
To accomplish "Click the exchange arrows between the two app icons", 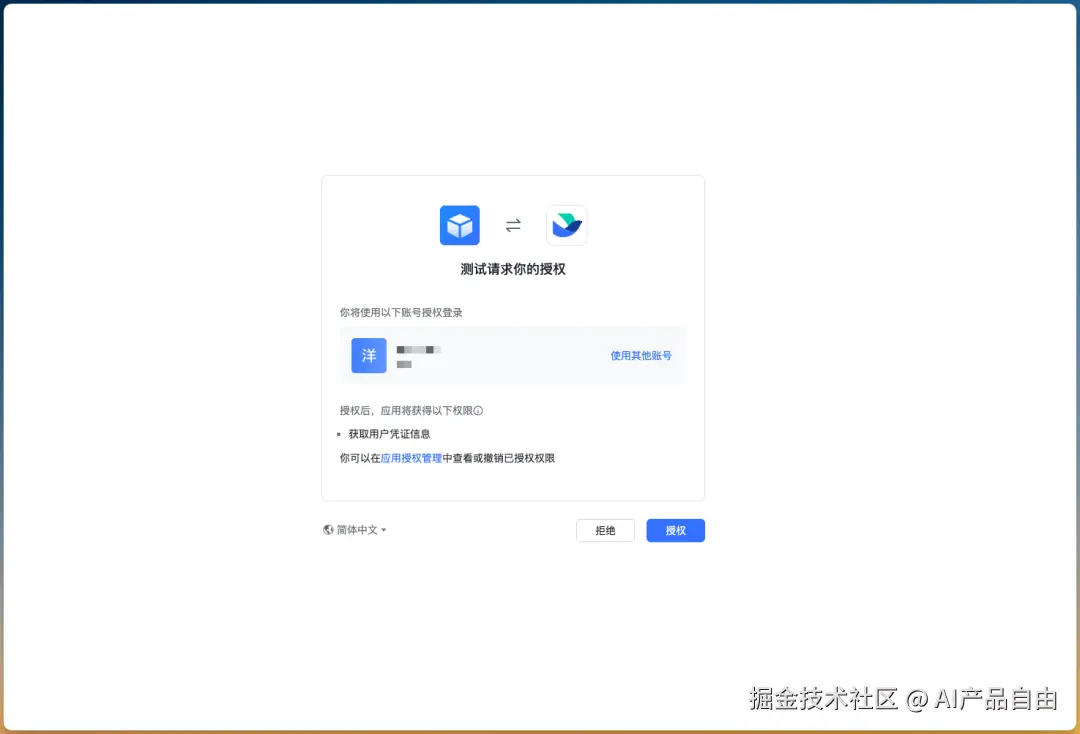I will click(513, 224).
